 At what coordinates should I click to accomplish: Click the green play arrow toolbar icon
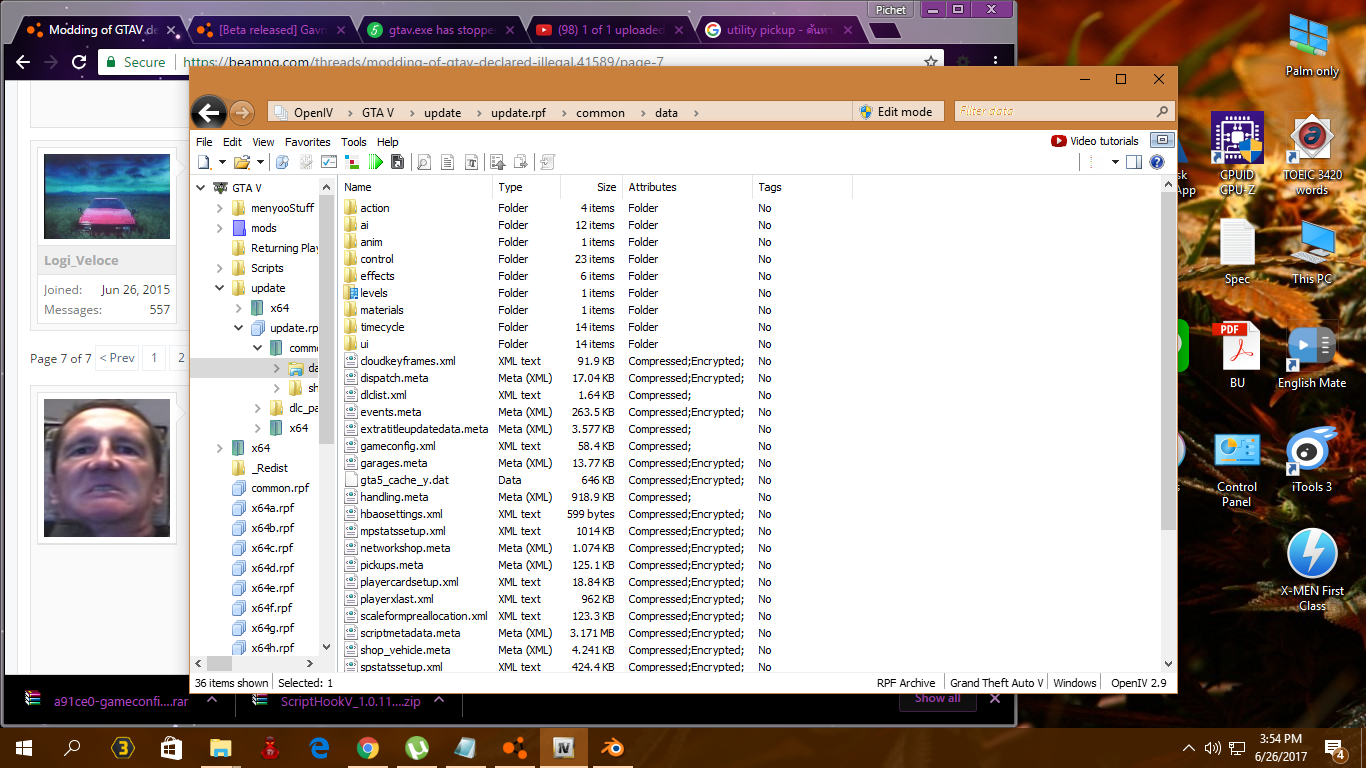coord(376,162)
